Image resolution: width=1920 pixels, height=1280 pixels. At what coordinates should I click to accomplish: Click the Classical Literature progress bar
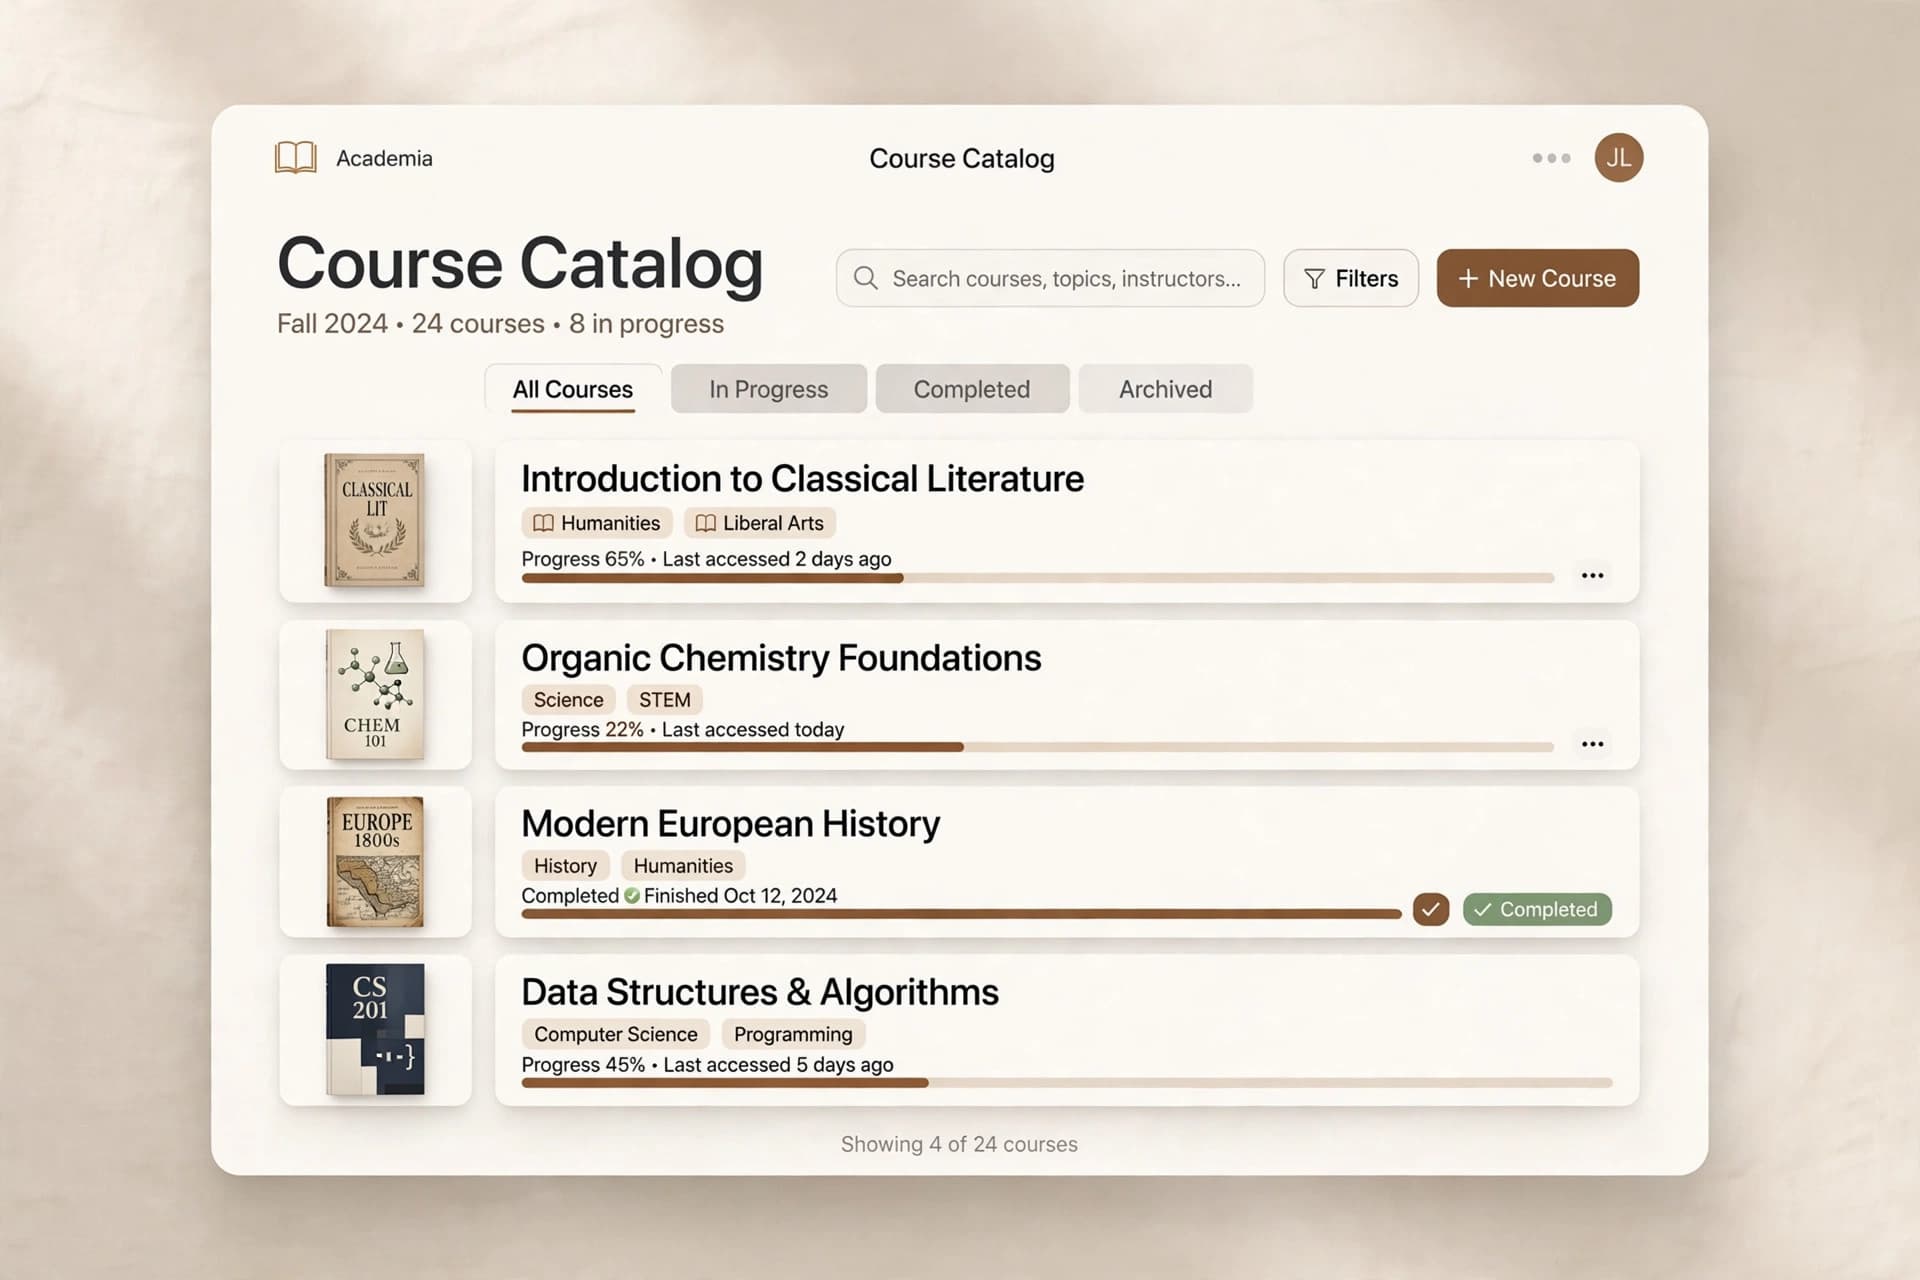pos(1037,578)
